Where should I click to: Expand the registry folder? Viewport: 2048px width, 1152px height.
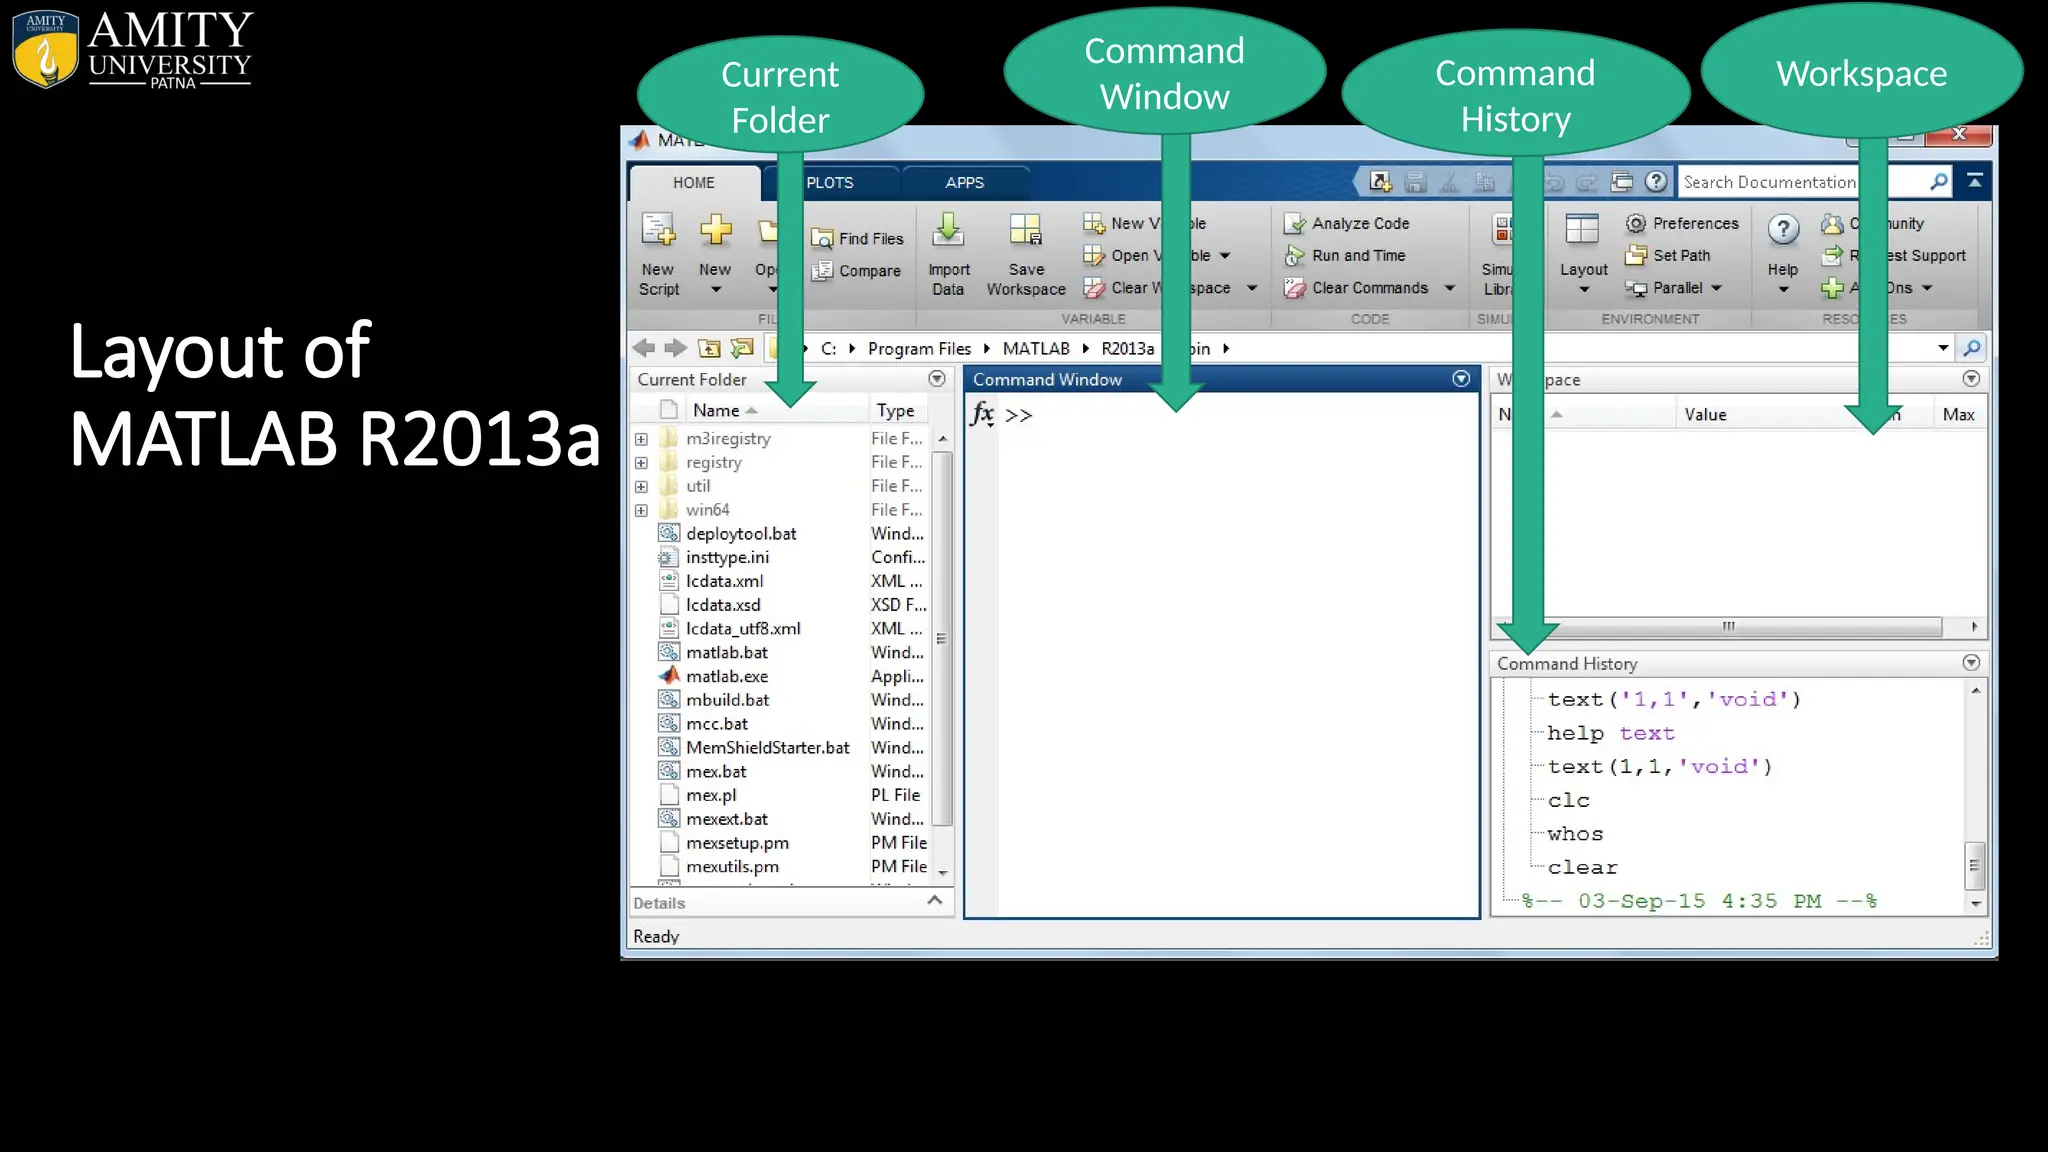point(641,463)
